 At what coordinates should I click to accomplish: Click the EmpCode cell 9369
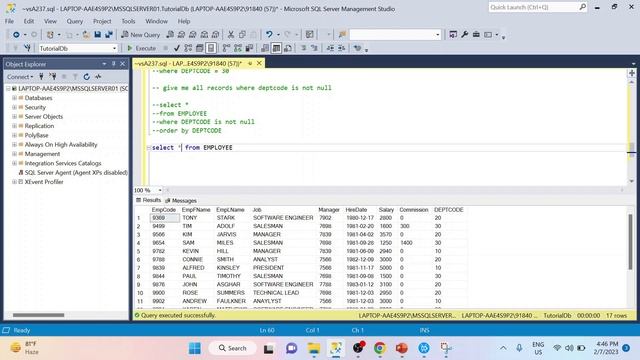(x=165, y=218)
